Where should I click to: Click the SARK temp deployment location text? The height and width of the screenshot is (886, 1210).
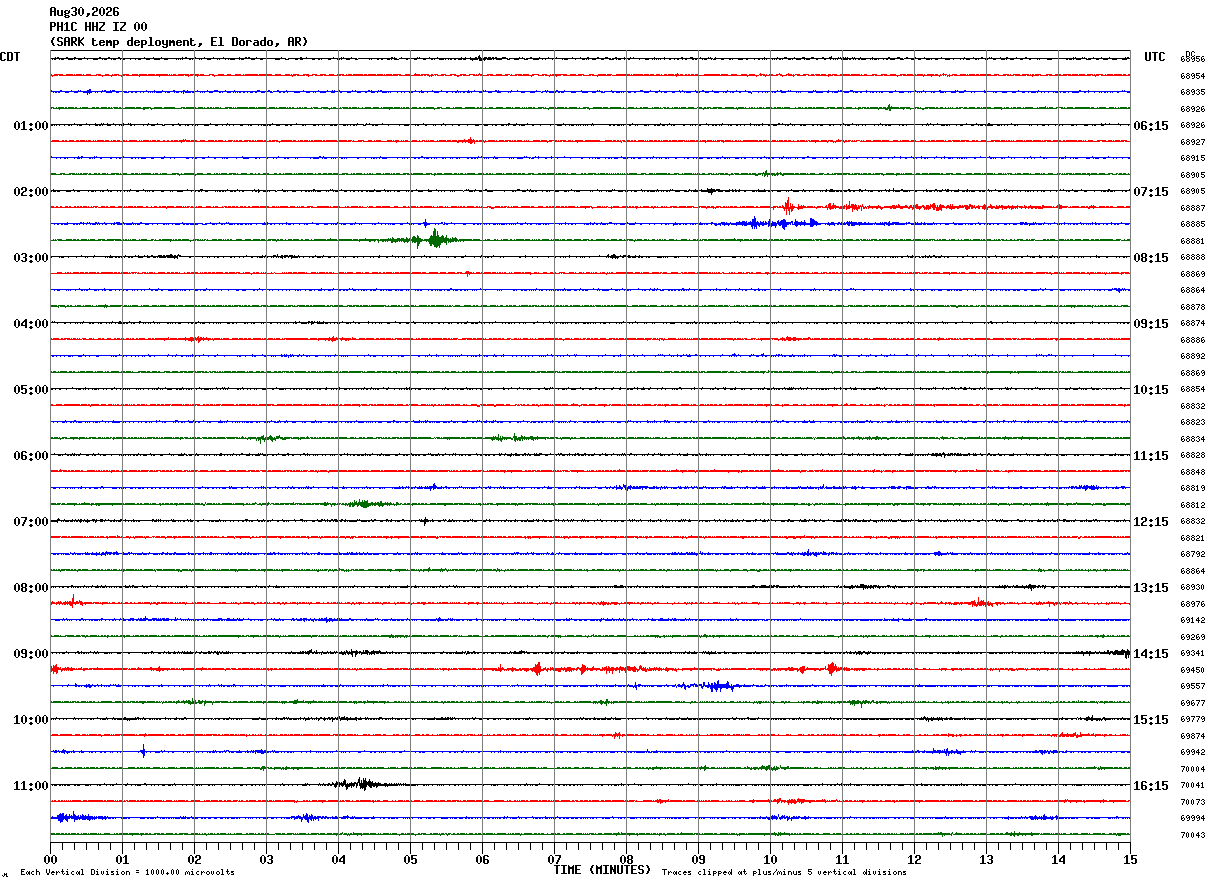pyautogui.click(x=179, y=42)
